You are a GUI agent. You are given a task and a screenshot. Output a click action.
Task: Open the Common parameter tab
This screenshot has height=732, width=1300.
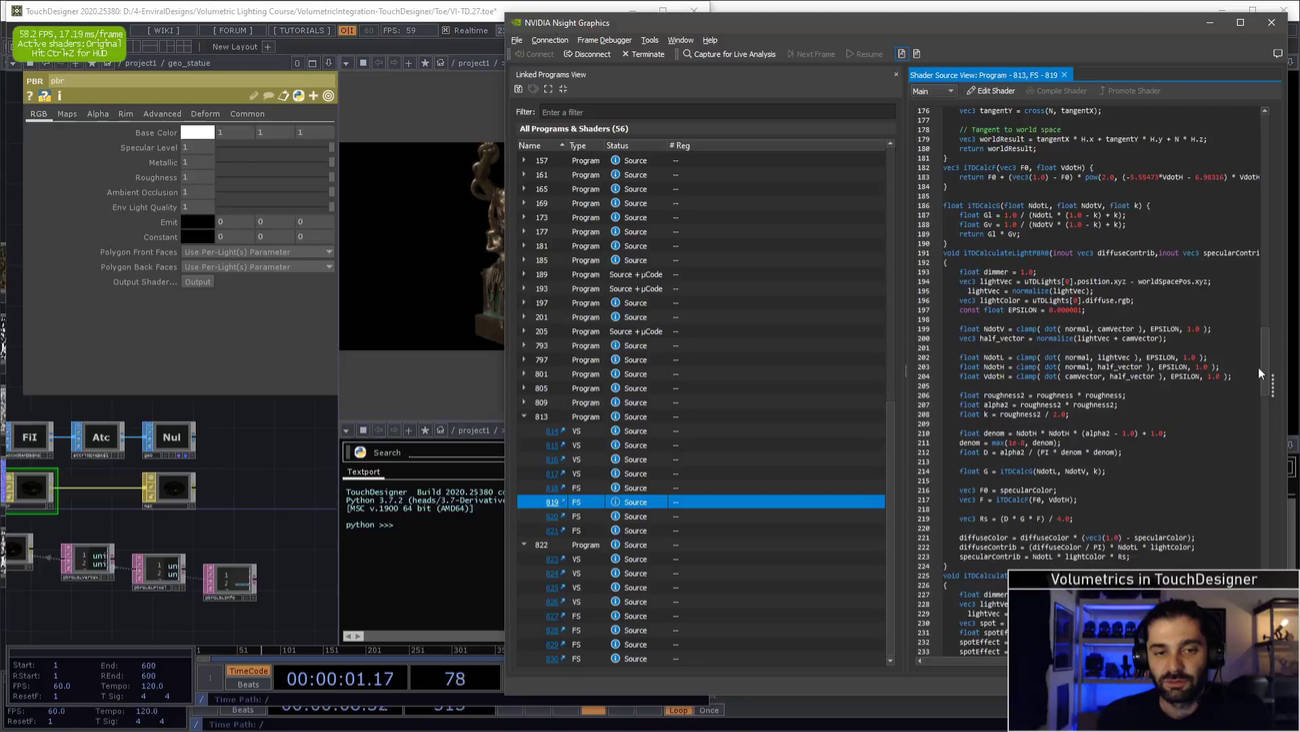click(x=247, y=114)
